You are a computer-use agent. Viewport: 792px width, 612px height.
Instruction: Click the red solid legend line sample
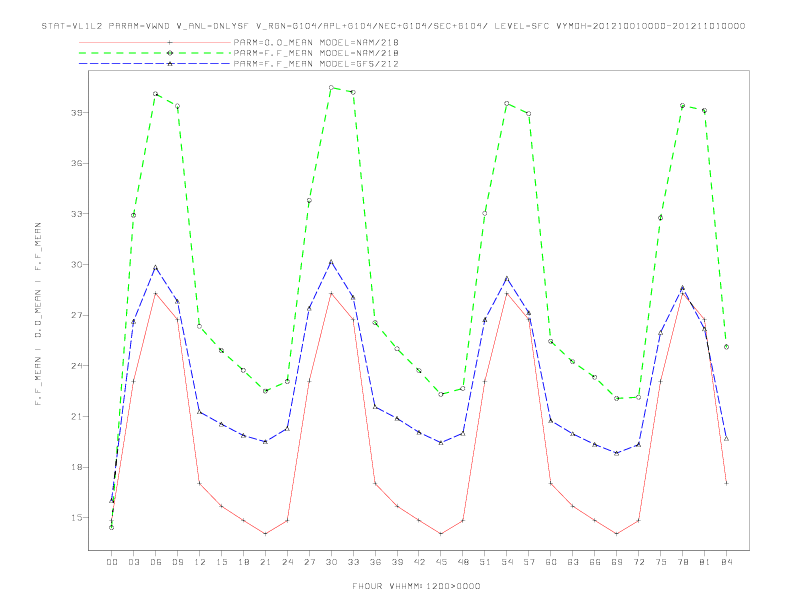tap(155, 42)
